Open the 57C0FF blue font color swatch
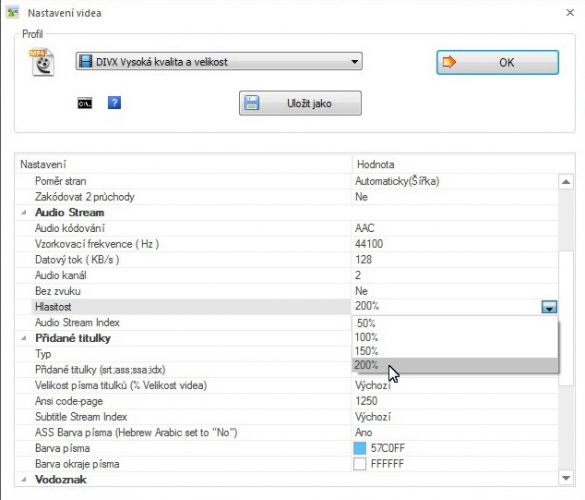Screen dimensions: 585x500 [x=360, y=448]
